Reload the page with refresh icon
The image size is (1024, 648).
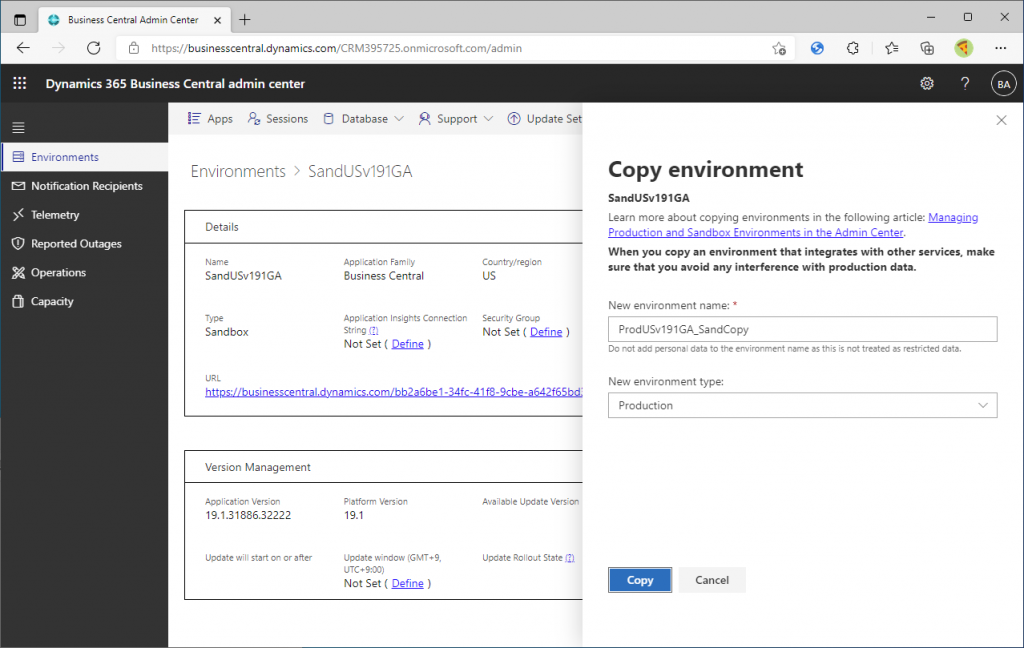click(94, 48)
